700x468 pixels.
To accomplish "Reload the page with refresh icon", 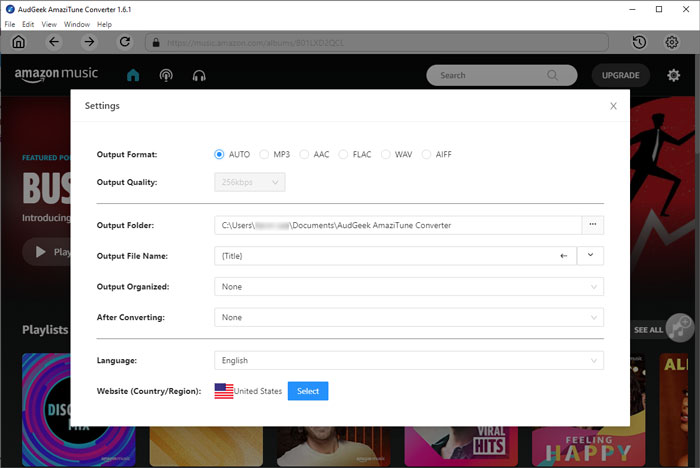I will click(125, 42).
